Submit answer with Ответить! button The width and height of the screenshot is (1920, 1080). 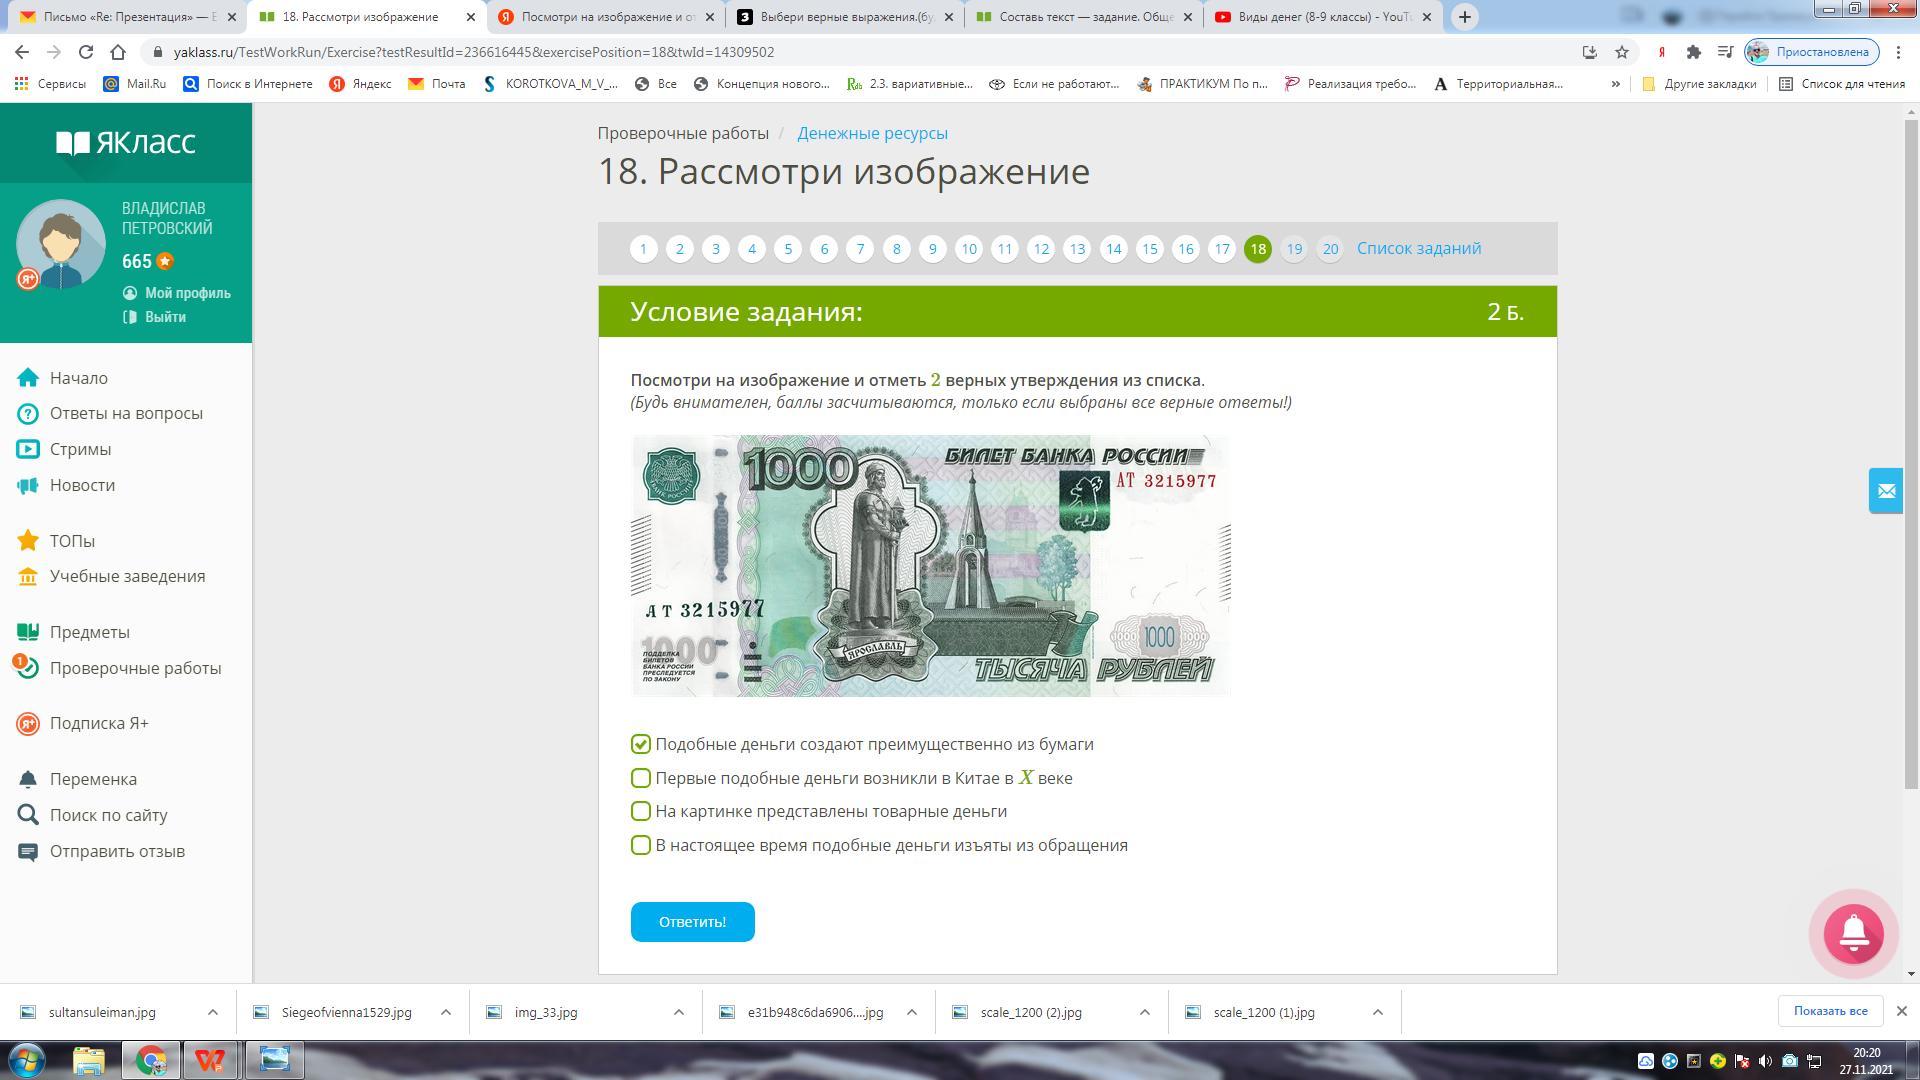pyautogui.click(x=692, y=922)
